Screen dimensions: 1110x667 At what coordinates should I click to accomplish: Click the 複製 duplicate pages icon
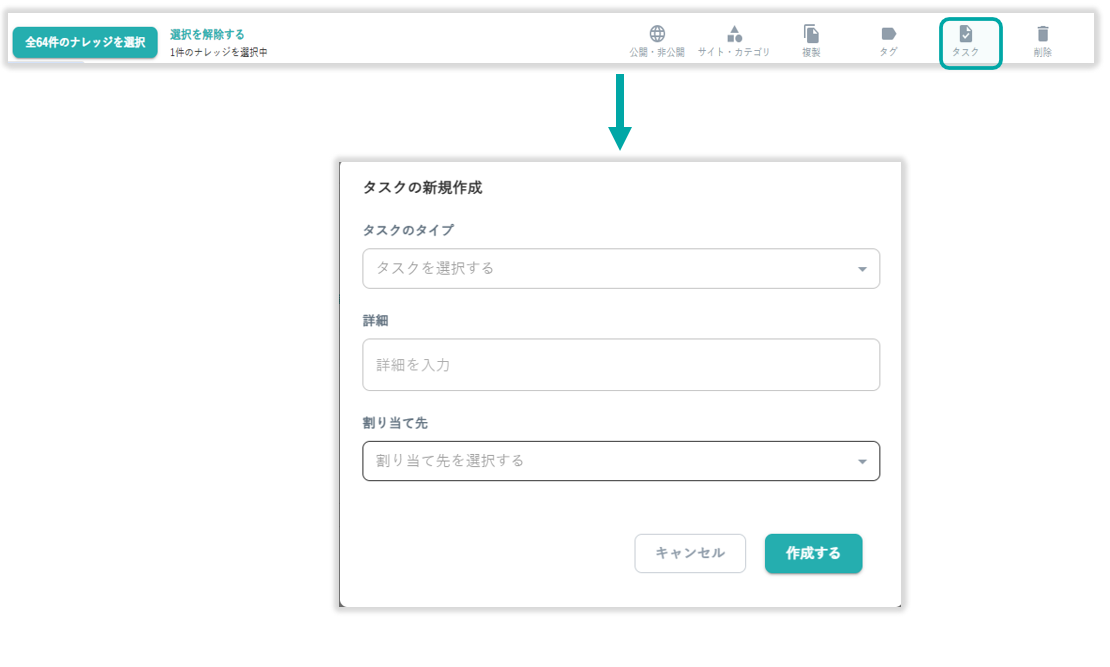[811, 34]
